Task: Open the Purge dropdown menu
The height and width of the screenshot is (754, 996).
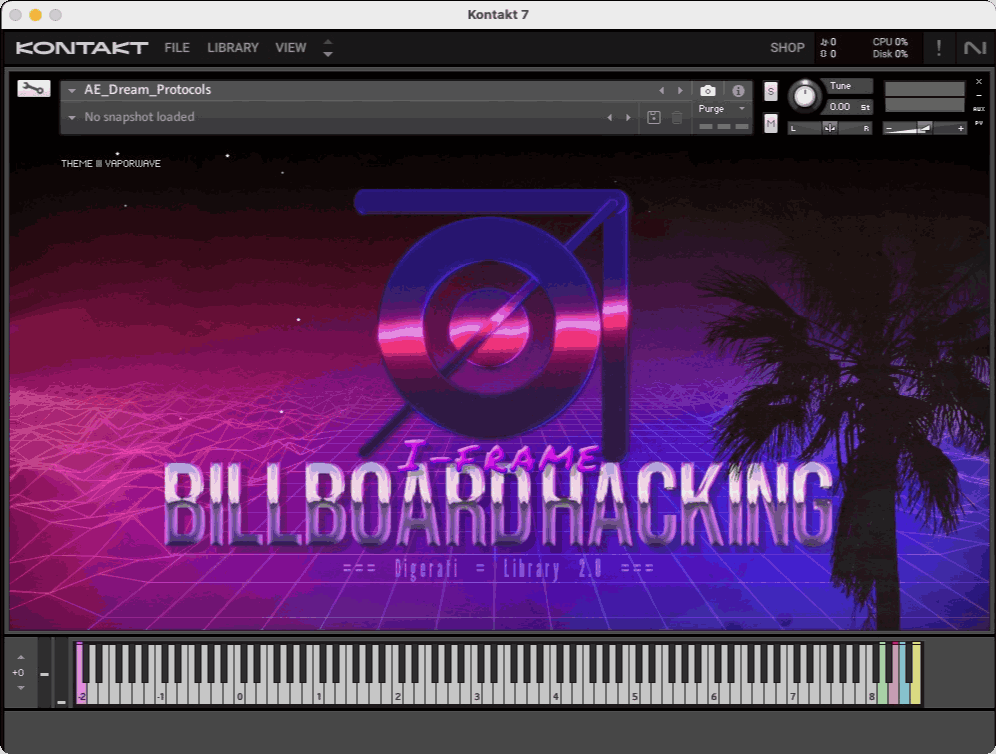Action: point(722,109)
